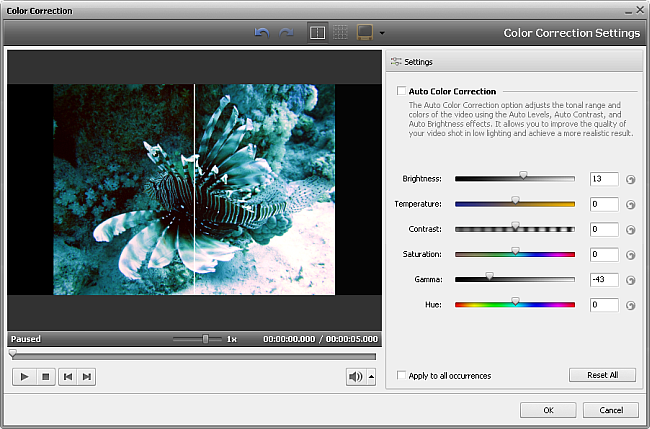Click the Undo arrow icon
This screenshot has width=650, height=429.
[262, 33]
